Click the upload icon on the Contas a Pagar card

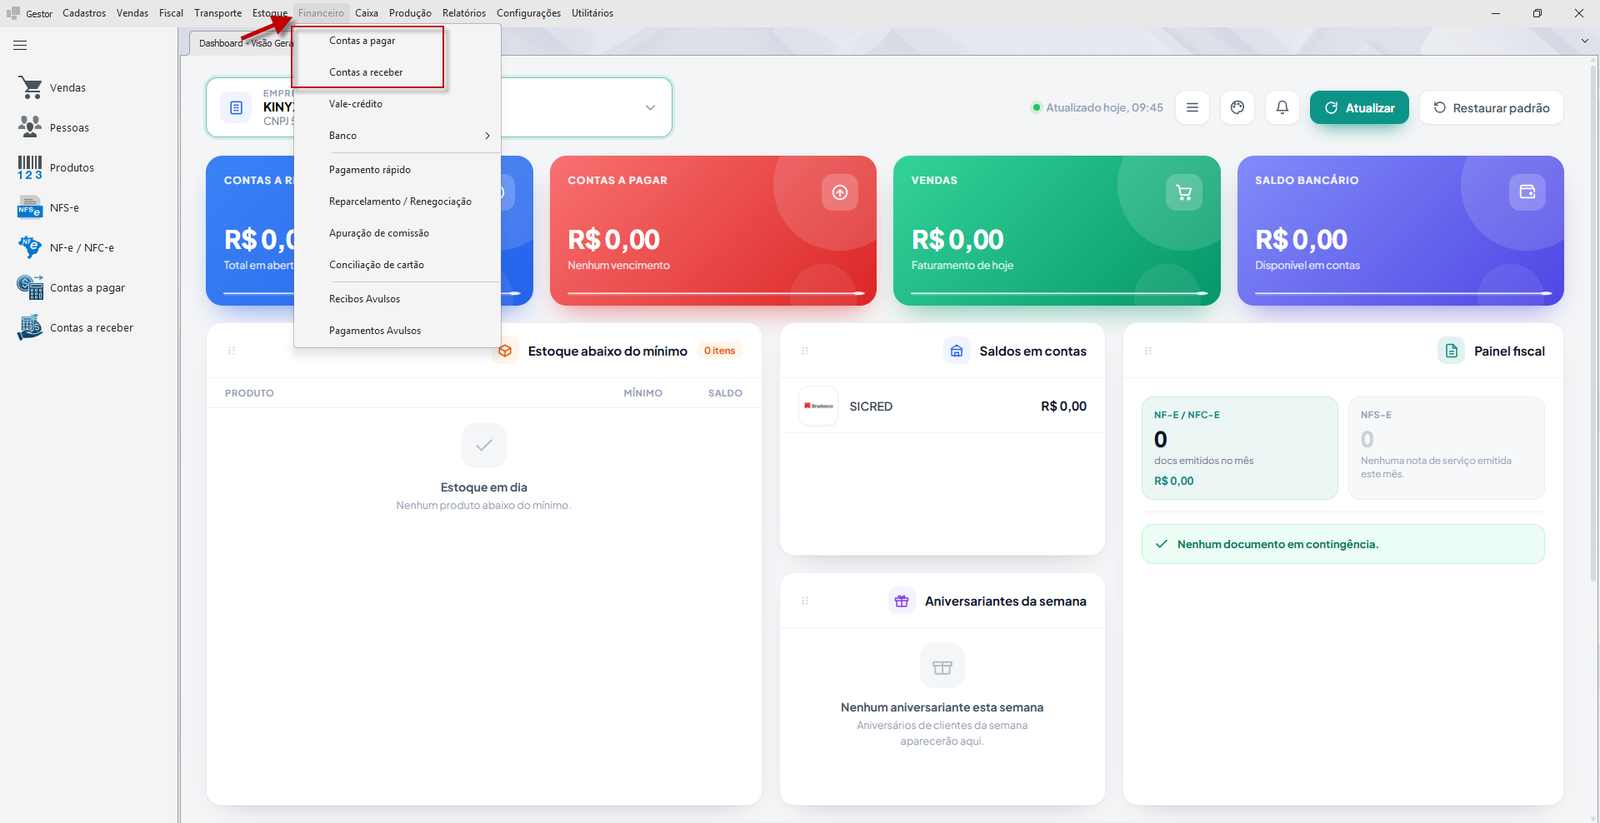coord(840,192)
